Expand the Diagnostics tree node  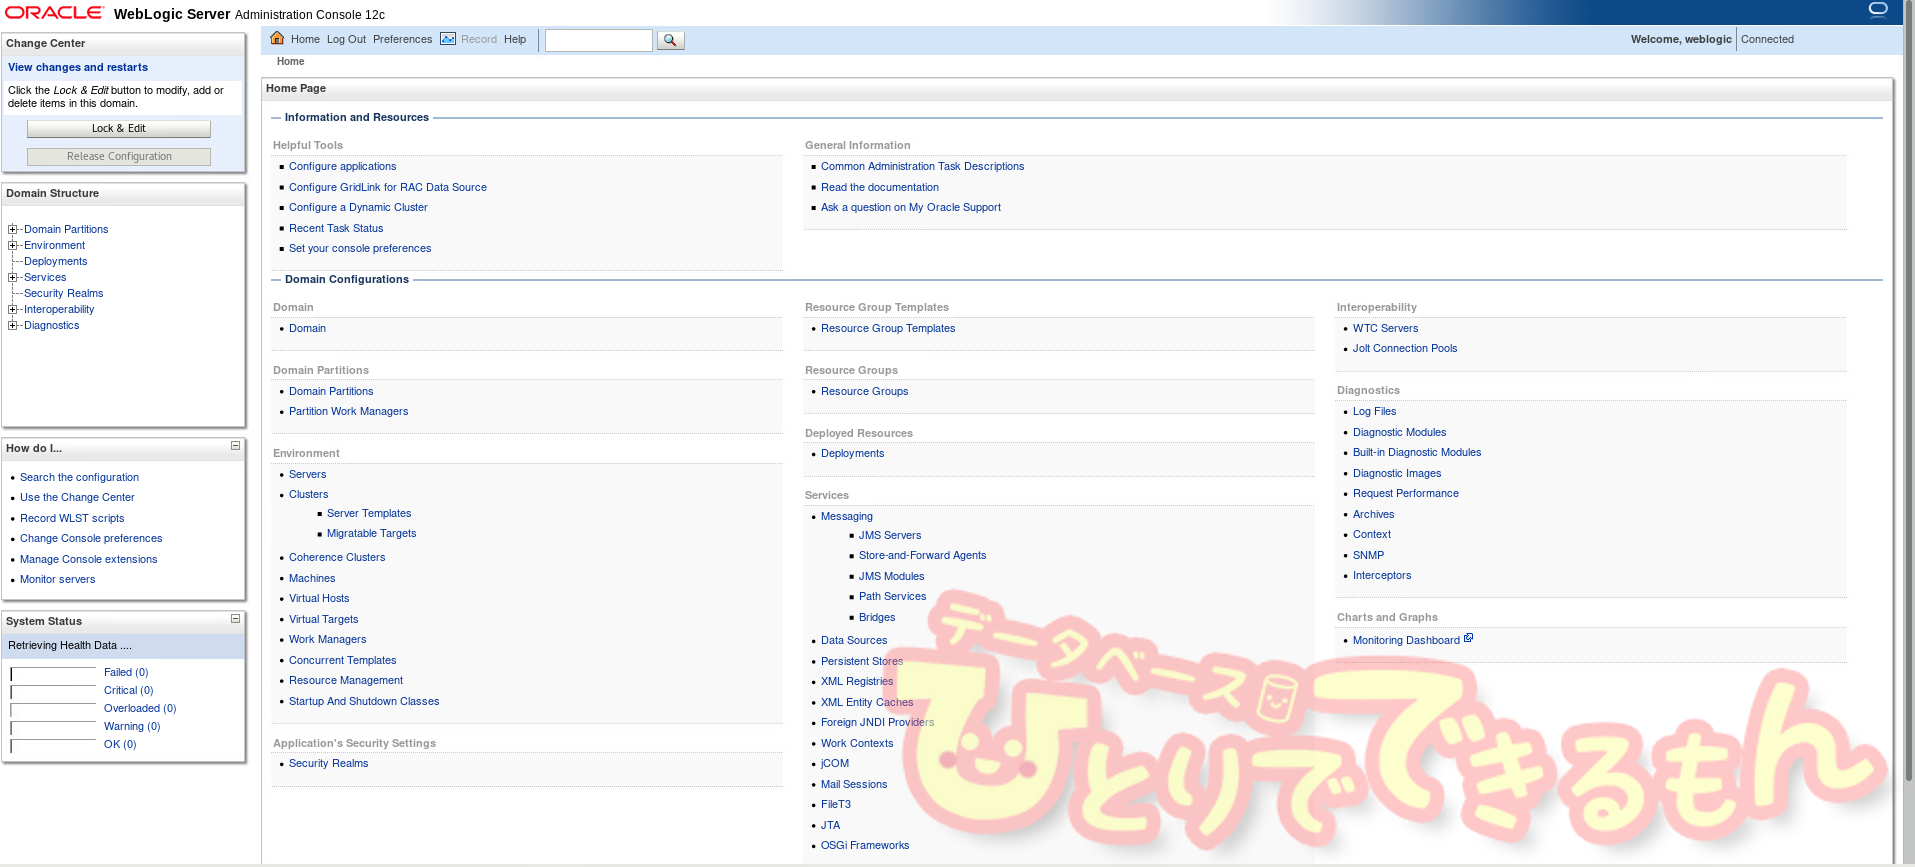point(13,325)
